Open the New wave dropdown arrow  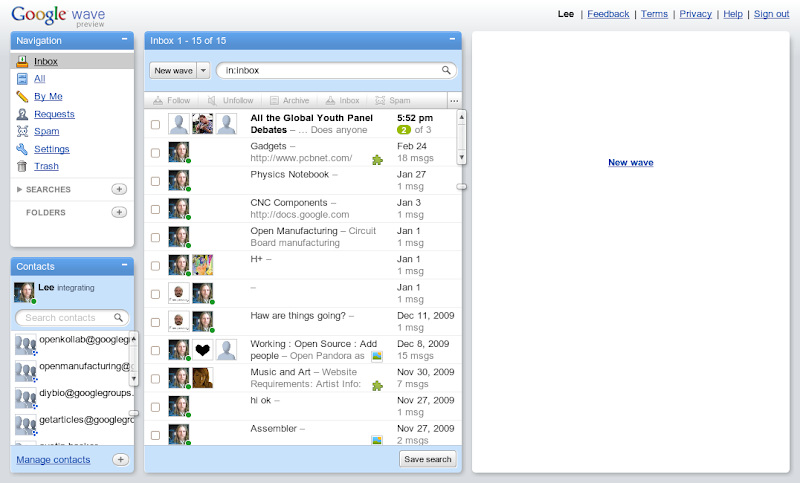click(203, 70)
